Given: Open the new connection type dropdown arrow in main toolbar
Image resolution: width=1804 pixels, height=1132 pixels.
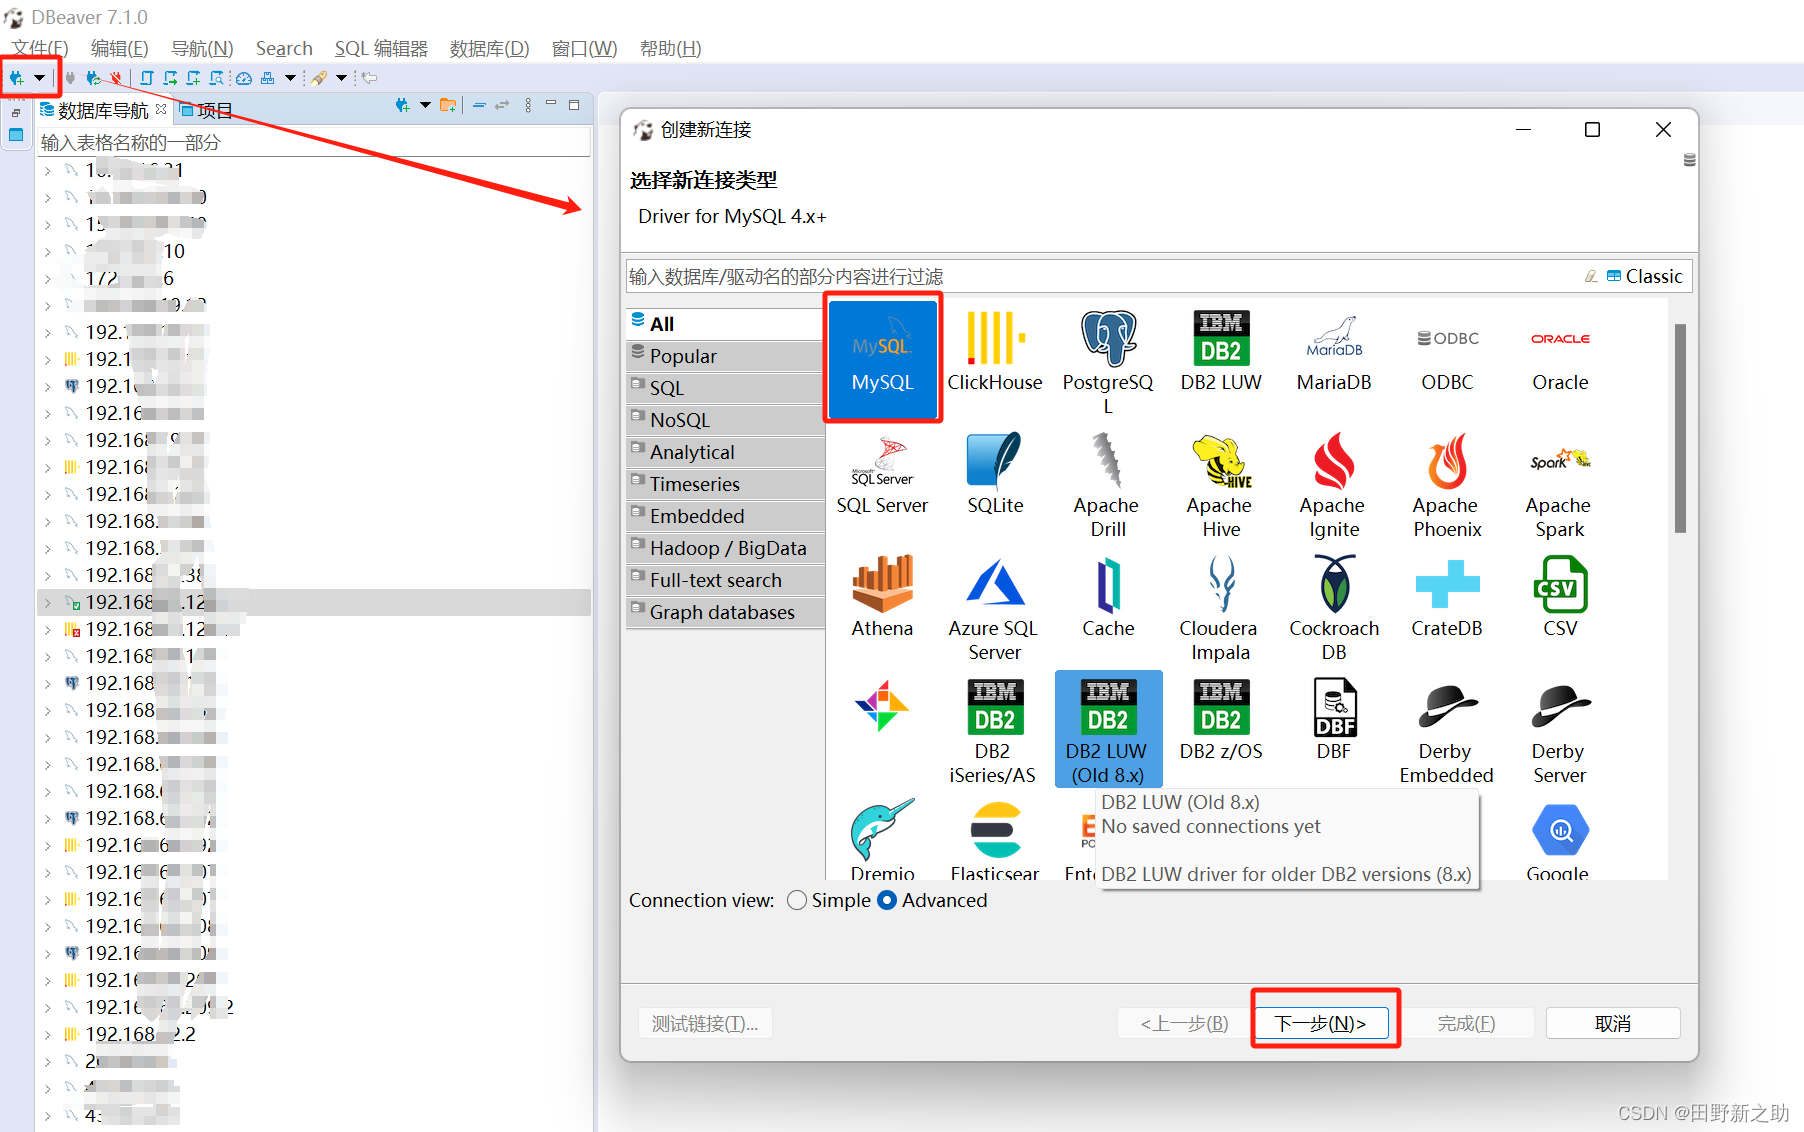Looking at the screenshot, I should 40,77.
